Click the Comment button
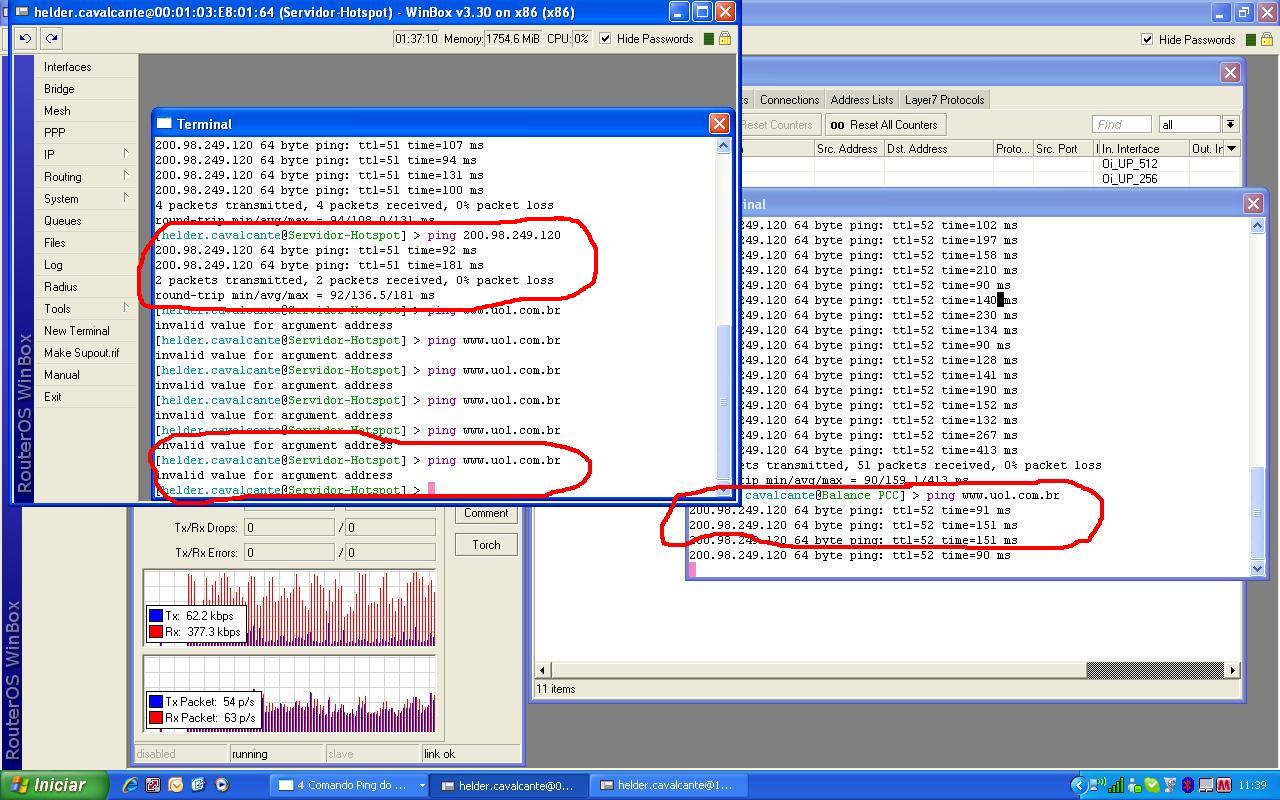The width and height of the screenshot is (1280, 800). (x=486, y=513)
